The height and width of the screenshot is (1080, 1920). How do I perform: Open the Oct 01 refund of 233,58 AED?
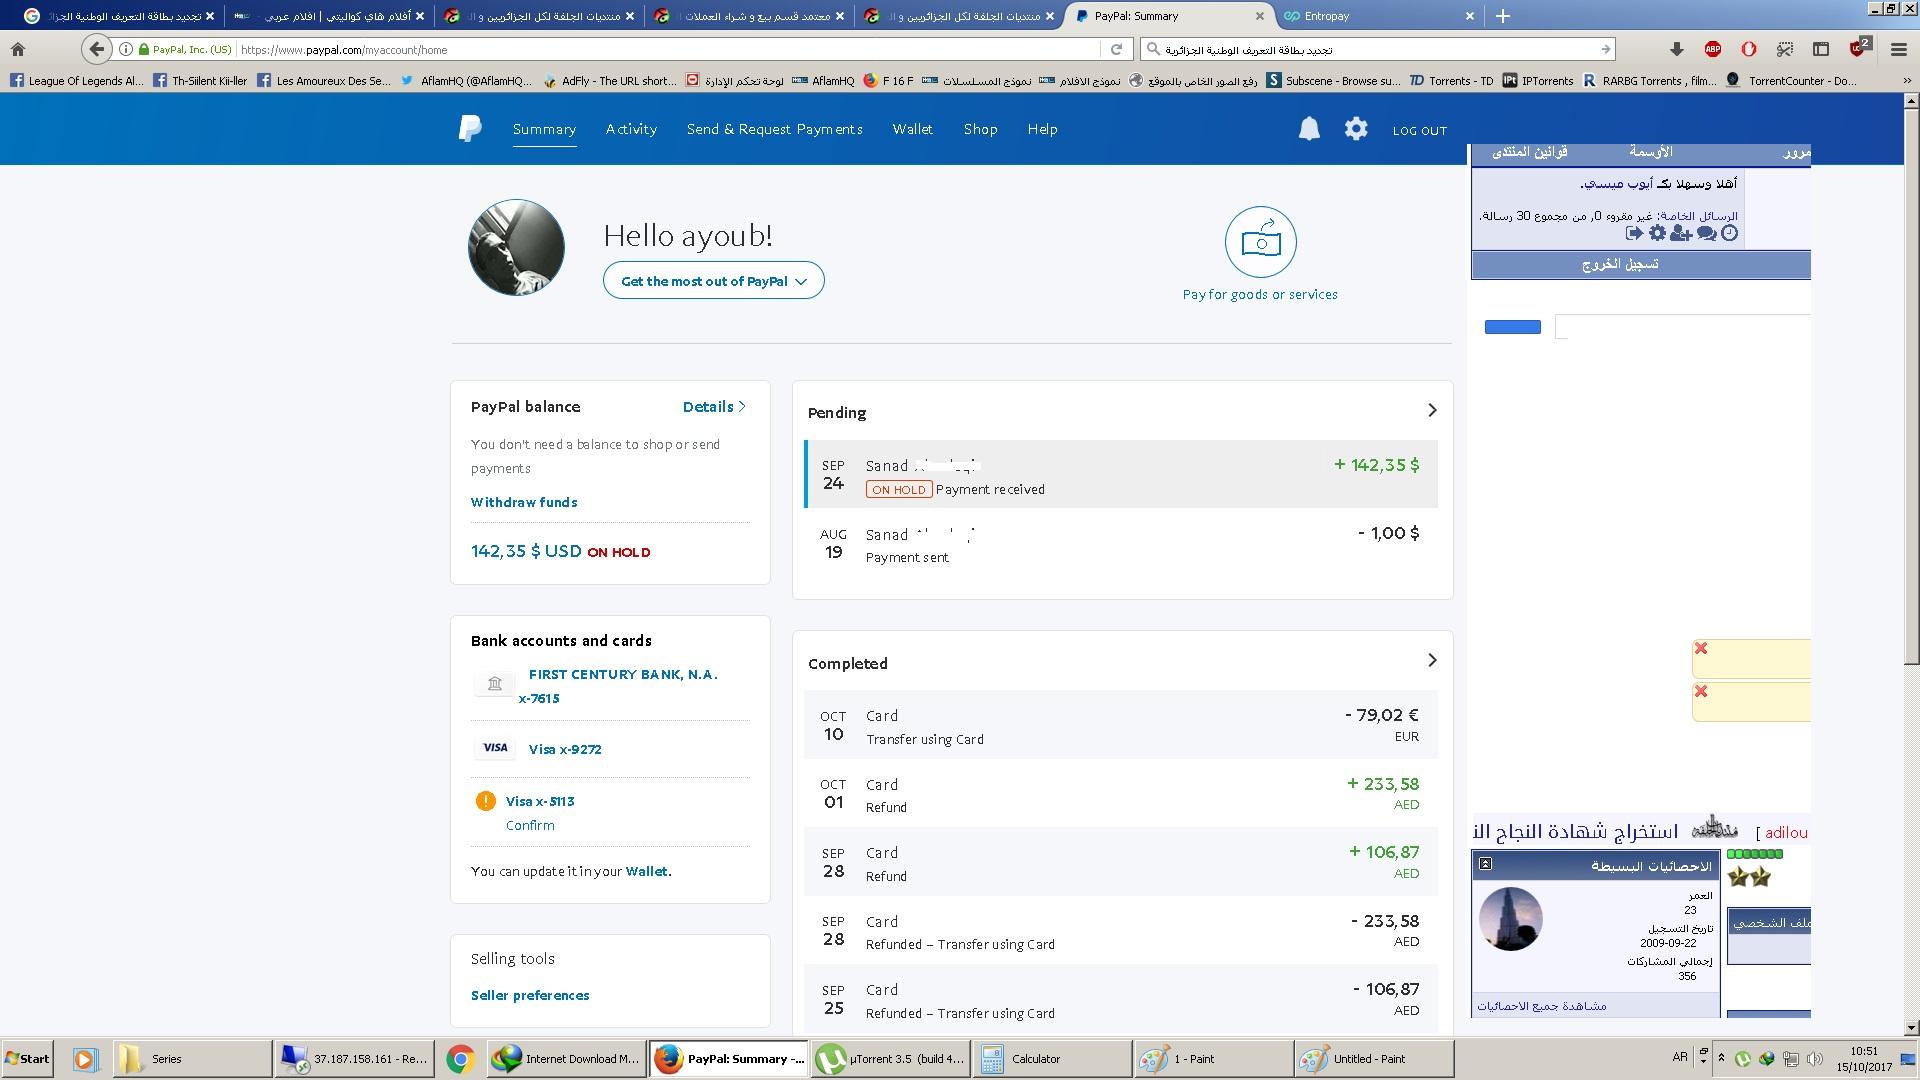(x=1121, y=793)
